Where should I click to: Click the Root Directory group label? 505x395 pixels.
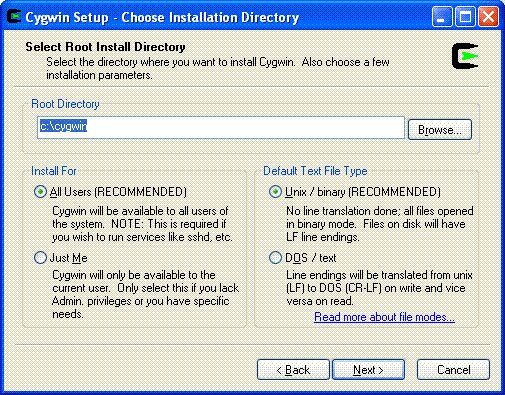[x=65, y=104]
